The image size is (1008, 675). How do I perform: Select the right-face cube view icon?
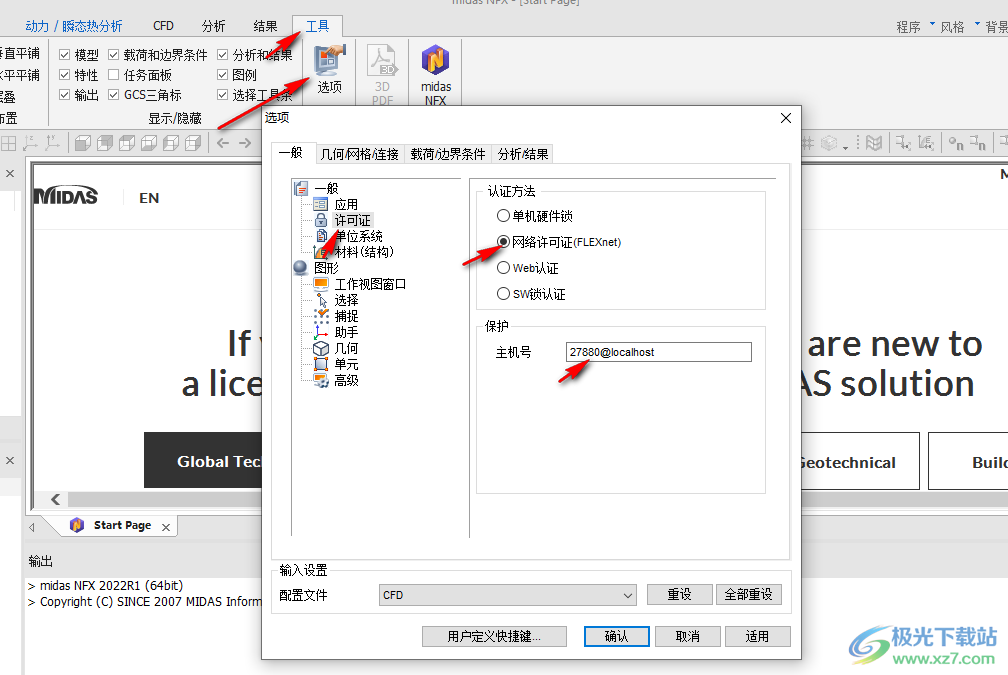[193, 143]
